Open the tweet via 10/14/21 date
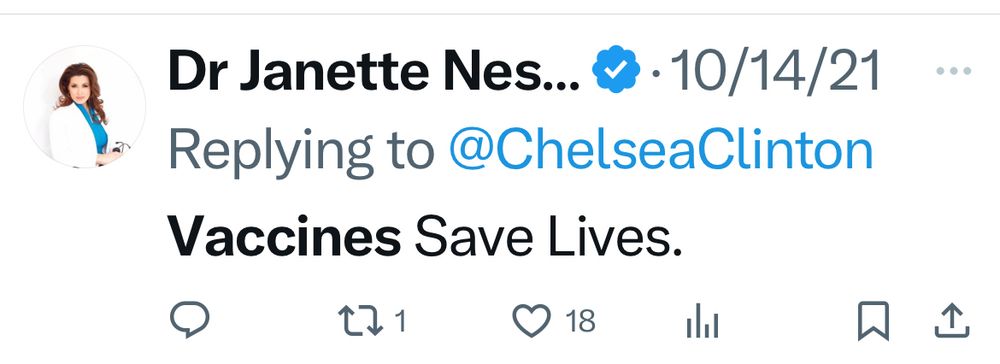Image resolution: width=1000 pixels, height=364 pixels. [775, 70]
